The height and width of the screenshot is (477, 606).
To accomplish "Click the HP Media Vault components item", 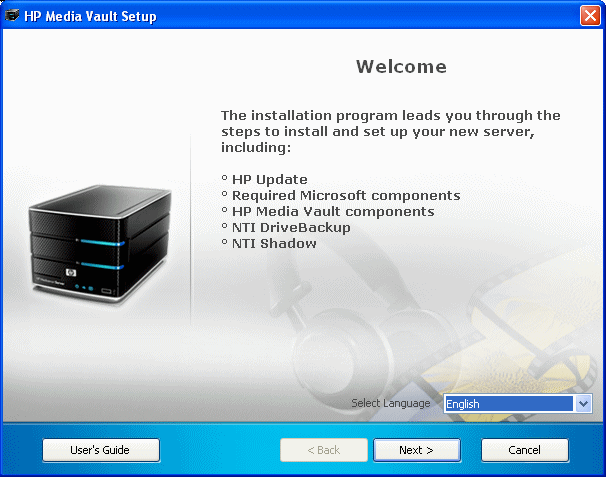I will tap(332, 212).
